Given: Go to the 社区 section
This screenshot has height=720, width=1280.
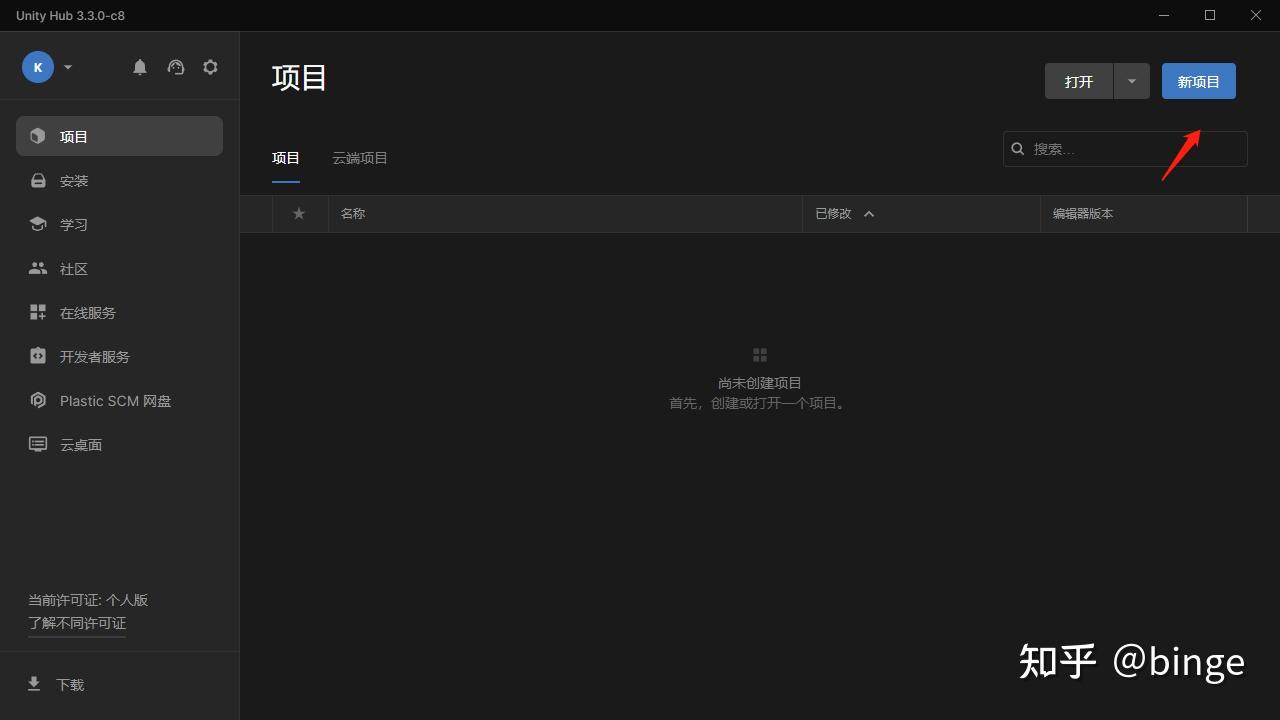Looking at the screenshot, I should (x=74, y=268).
